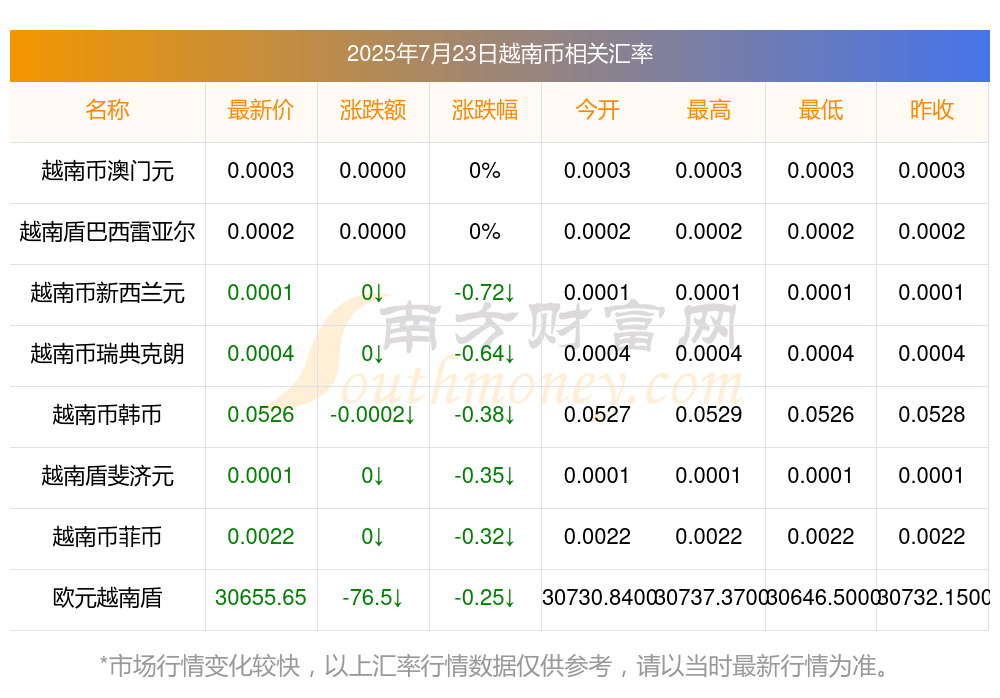Click the 最高 column header
This screenshot has width=1000, height=698.
pyautogui.click(x=709, y=110)
